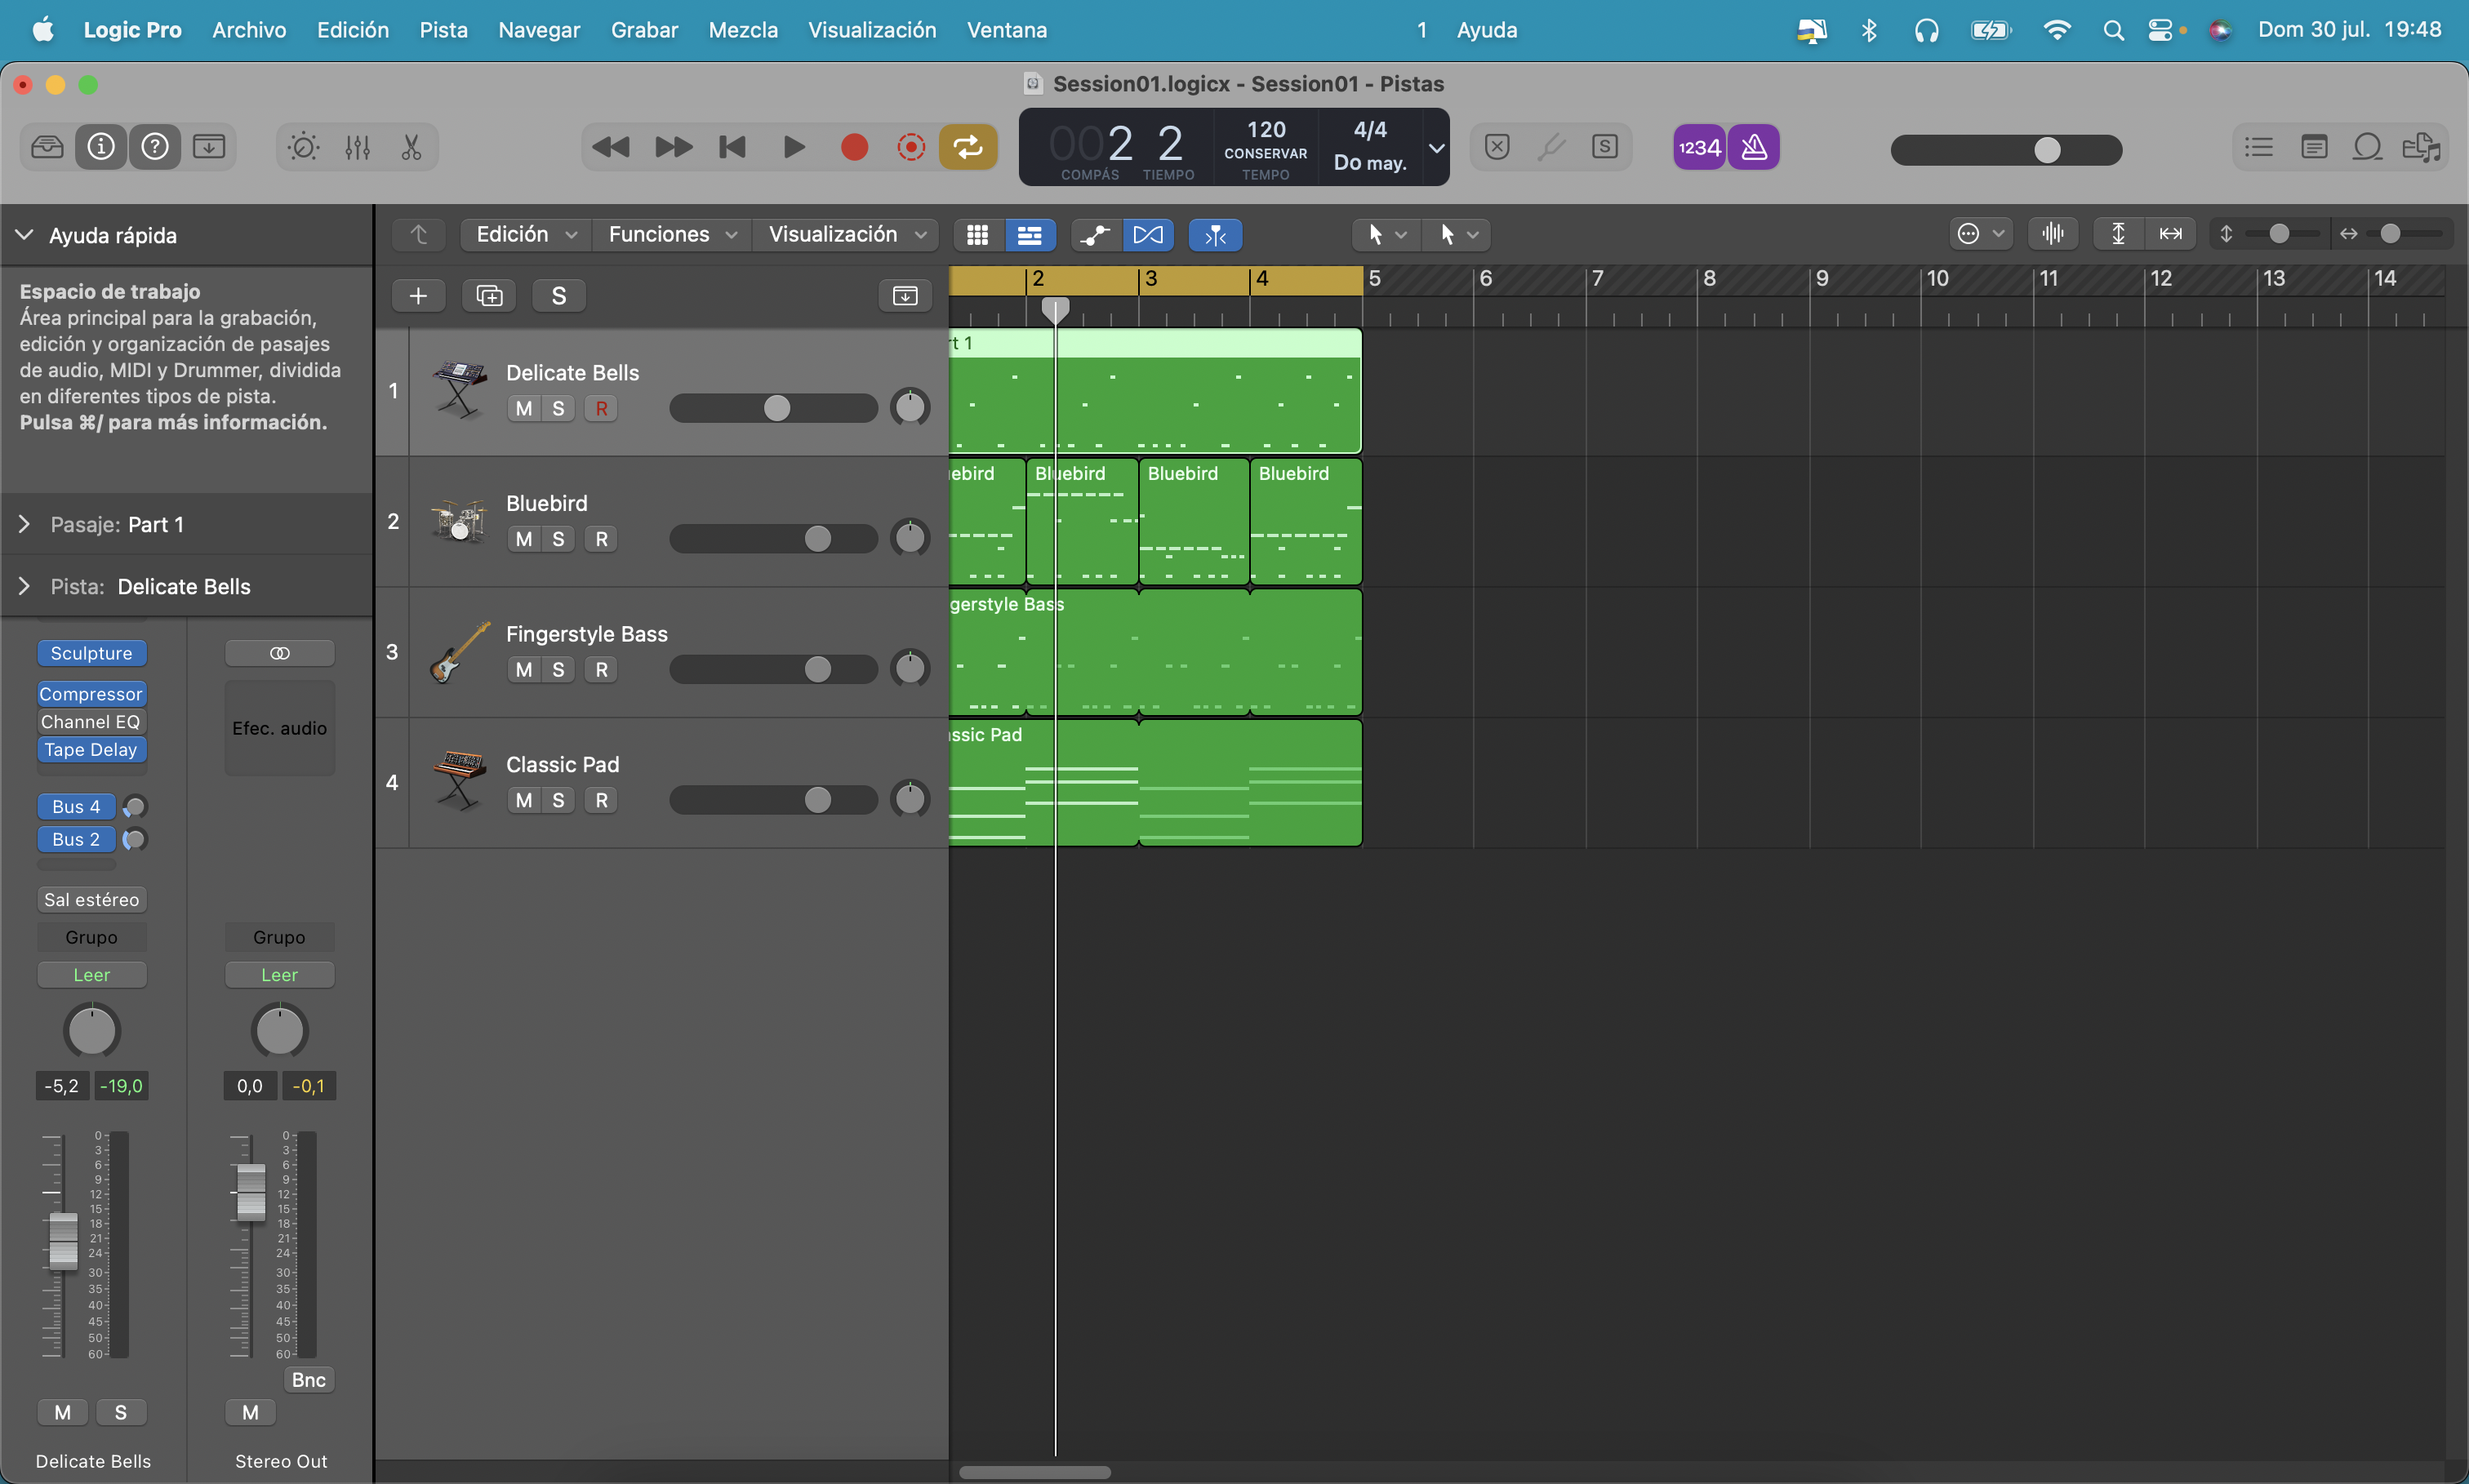Click the Sal estéreo output button

[92, 899]
